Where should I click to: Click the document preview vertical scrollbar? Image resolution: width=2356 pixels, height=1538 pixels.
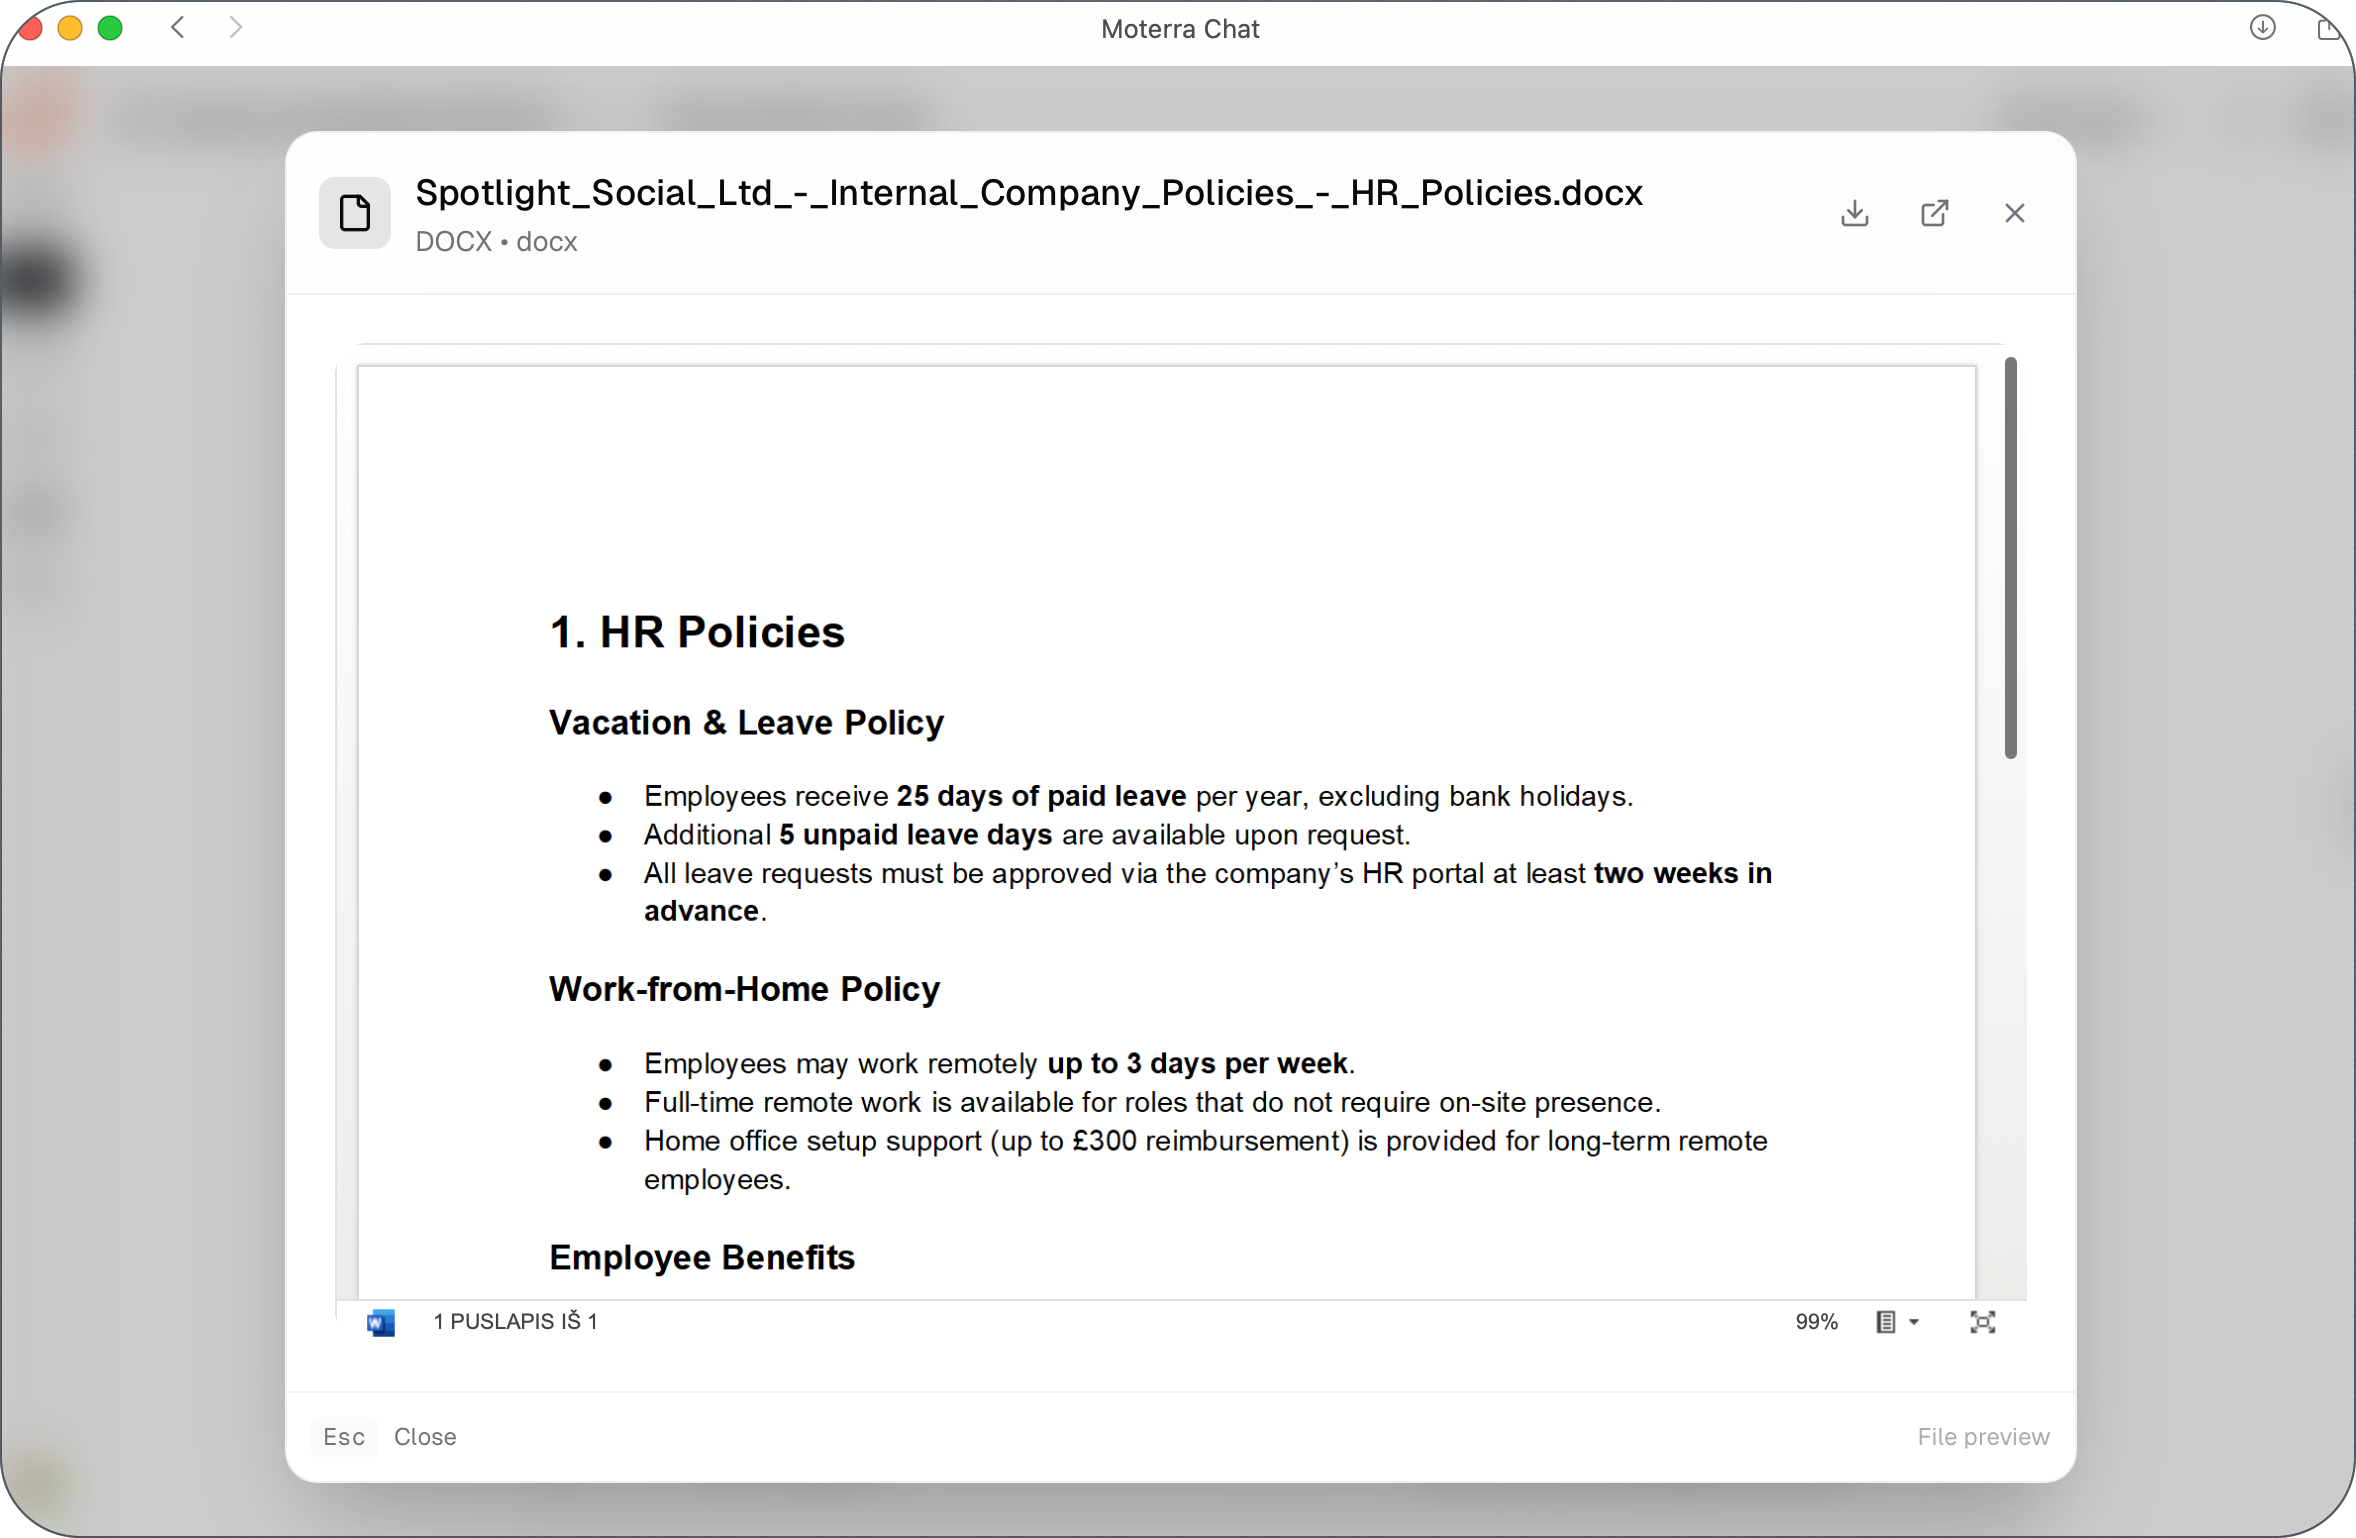[2010, 558]
